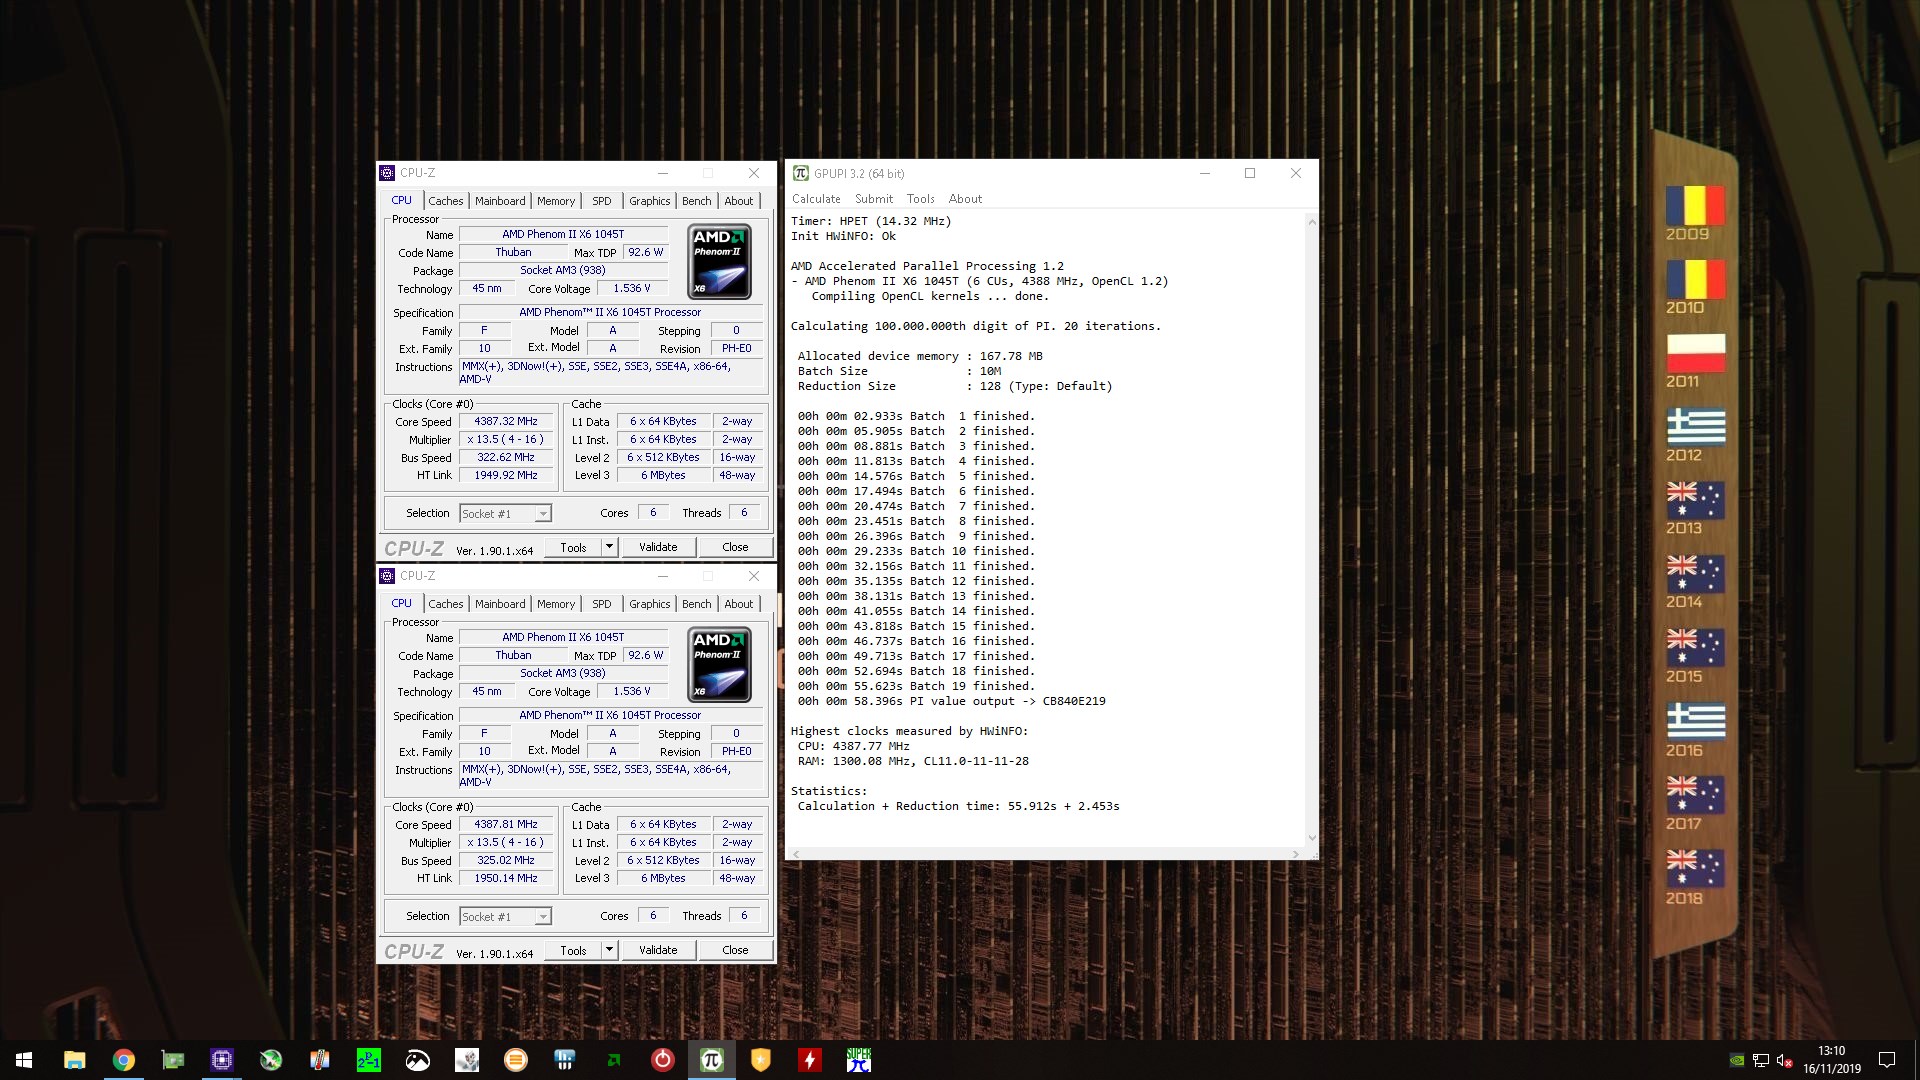Open the Submit menu in GPUPI

[x=874, y=199]
